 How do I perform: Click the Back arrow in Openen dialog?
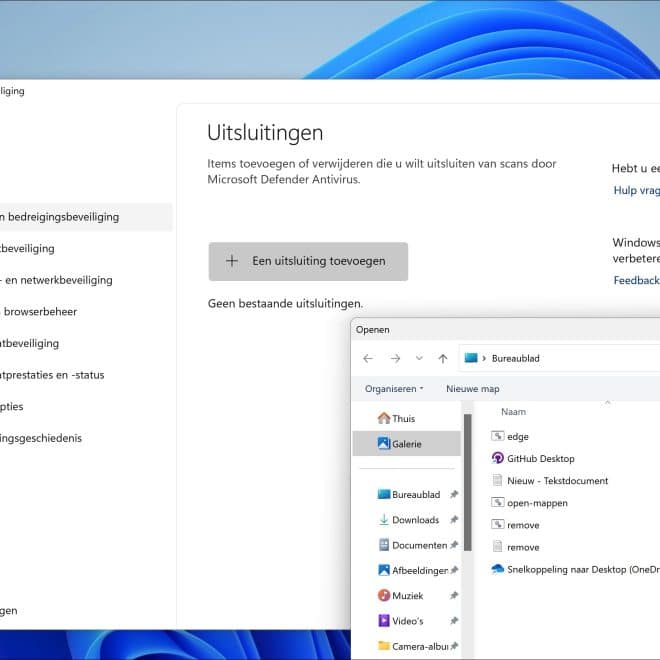pyautogui.click(x=368, y=358)
